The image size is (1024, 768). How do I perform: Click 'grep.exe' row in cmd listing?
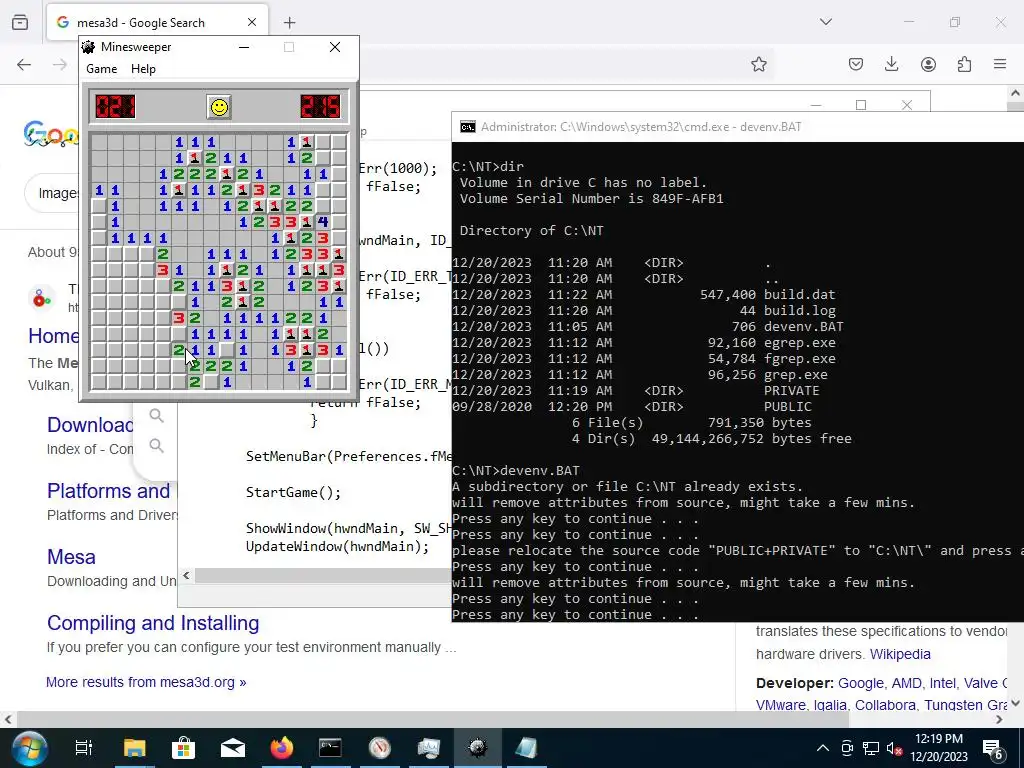click(x=640, y=375)
